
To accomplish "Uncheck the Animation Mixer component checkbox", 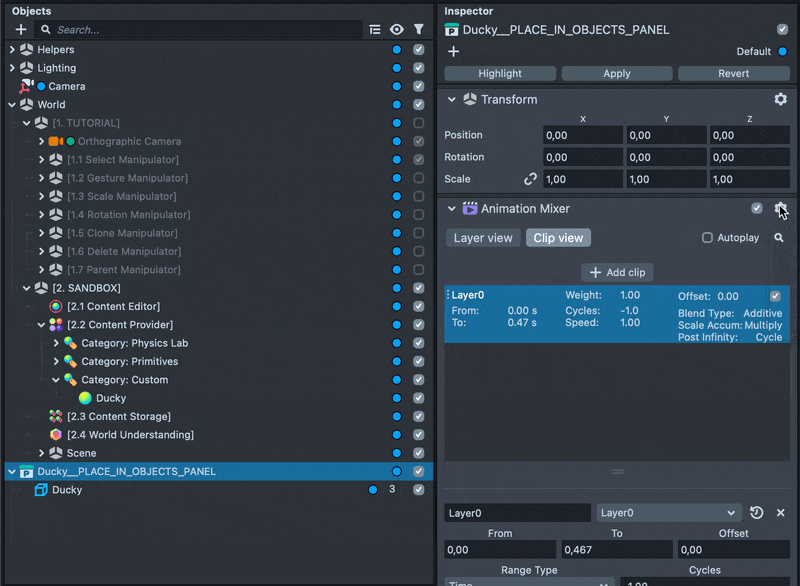I will [757, 208].
